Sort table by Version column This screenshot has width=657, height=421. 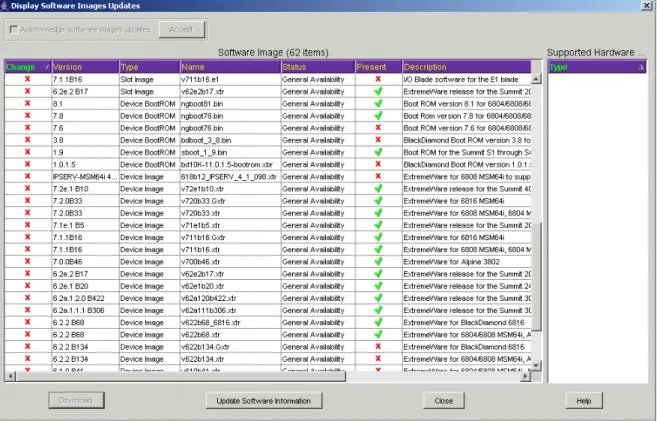pyautogui.click(x=85, y=67)
